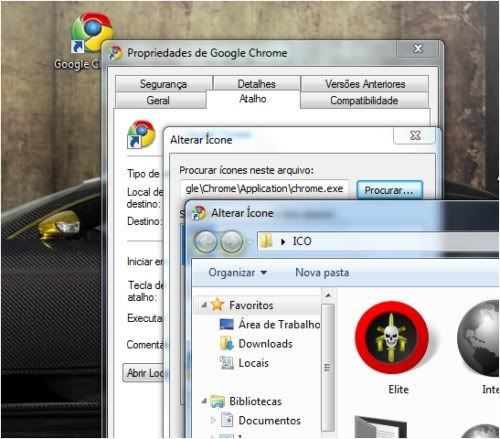Click the Documentos library icon
This screenshot has width=500, height=439.
pyautogui.click(x=227, y=420)
